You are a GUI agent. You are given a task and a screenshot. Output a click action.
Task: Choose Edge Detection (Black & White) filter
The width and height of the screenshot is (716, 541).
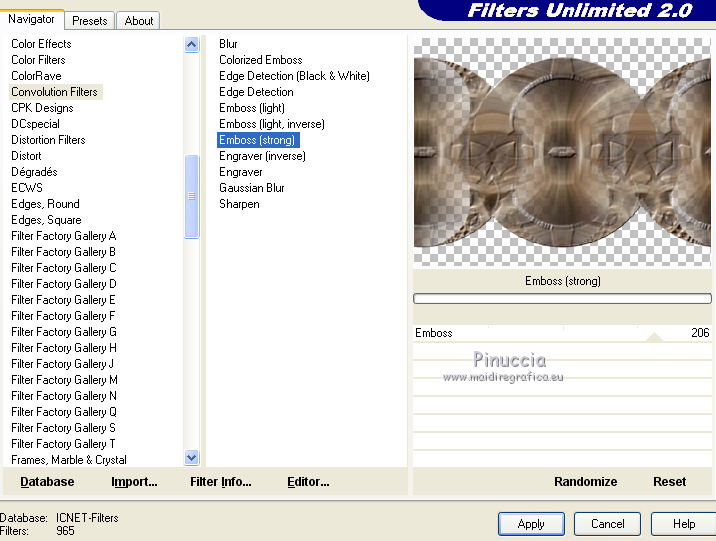click(295, 76)
